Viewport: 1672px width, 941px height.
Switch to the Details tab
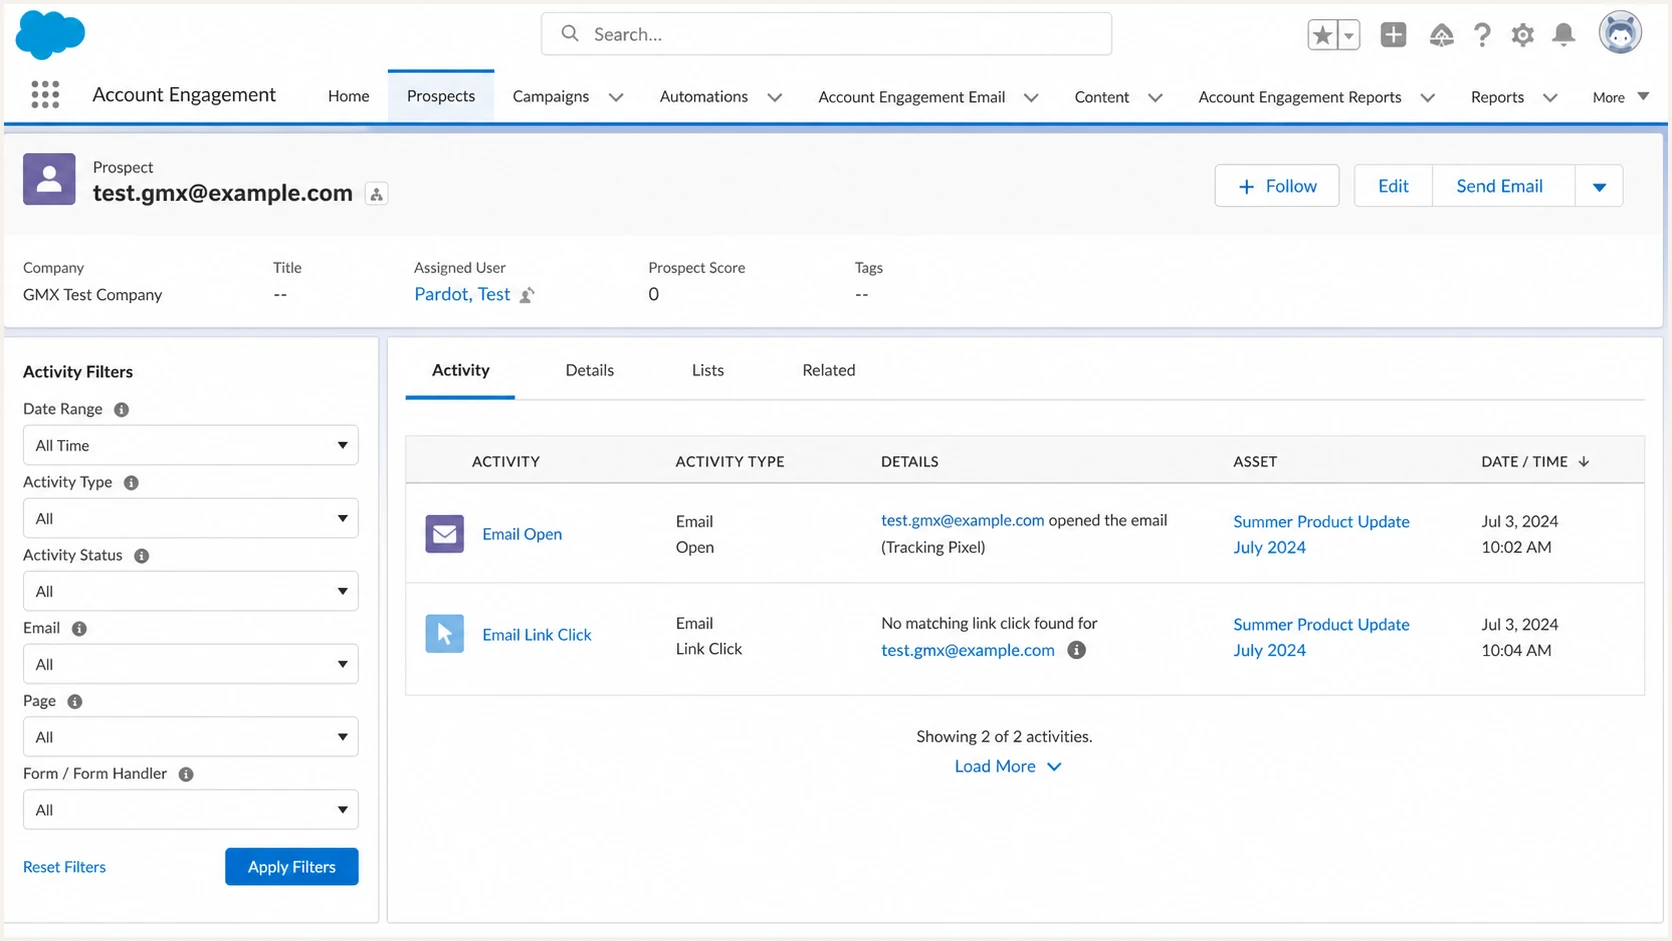(589, 370)
